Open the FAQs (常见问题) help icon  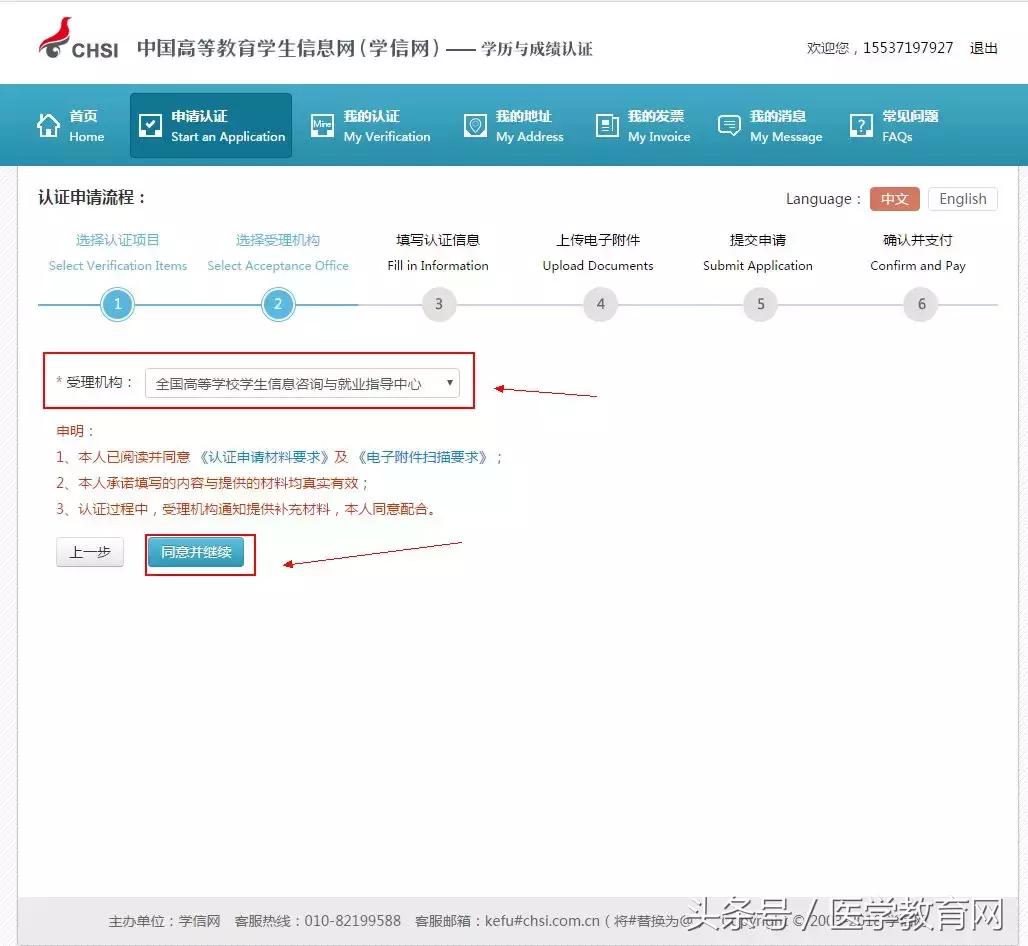tap(860, 125)
